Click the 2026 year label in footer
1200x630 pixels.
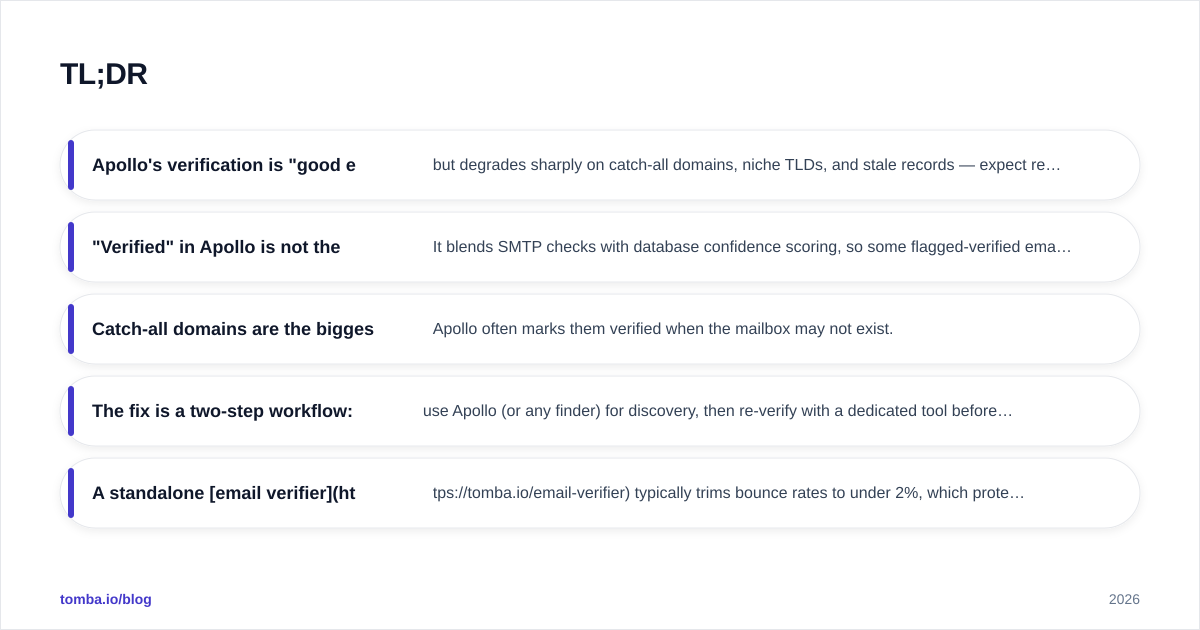(x=1124, y=599)
